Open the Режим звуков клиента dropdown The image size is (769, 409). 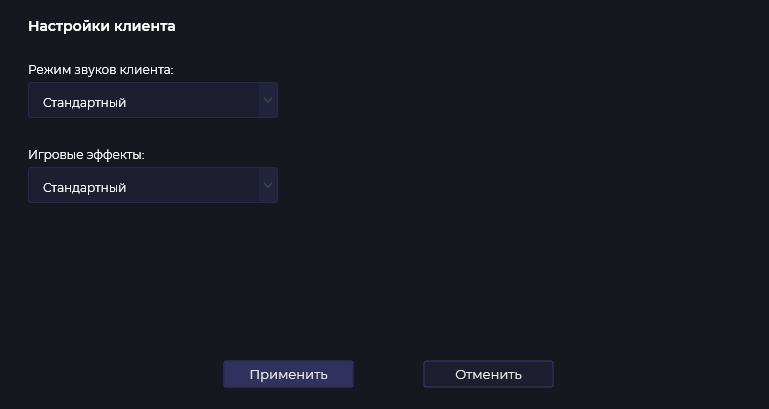152,101
